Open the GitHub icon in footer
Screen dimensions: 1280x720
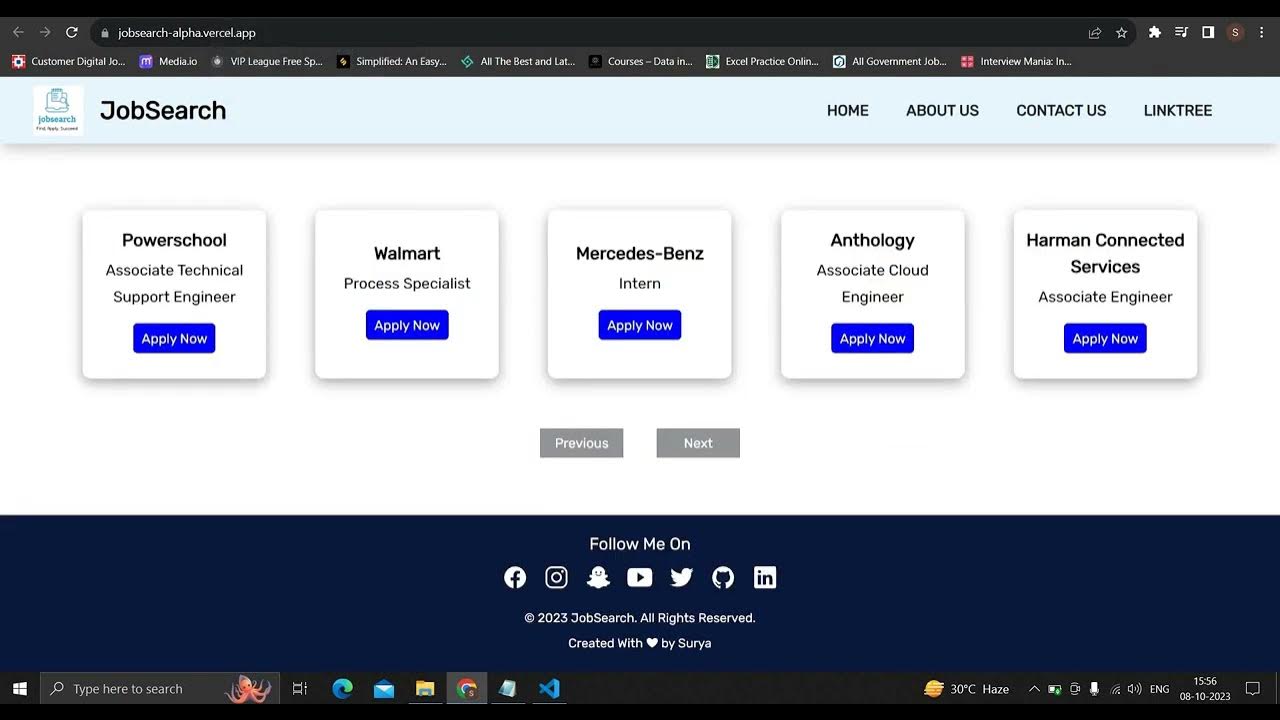pos(723,577)
